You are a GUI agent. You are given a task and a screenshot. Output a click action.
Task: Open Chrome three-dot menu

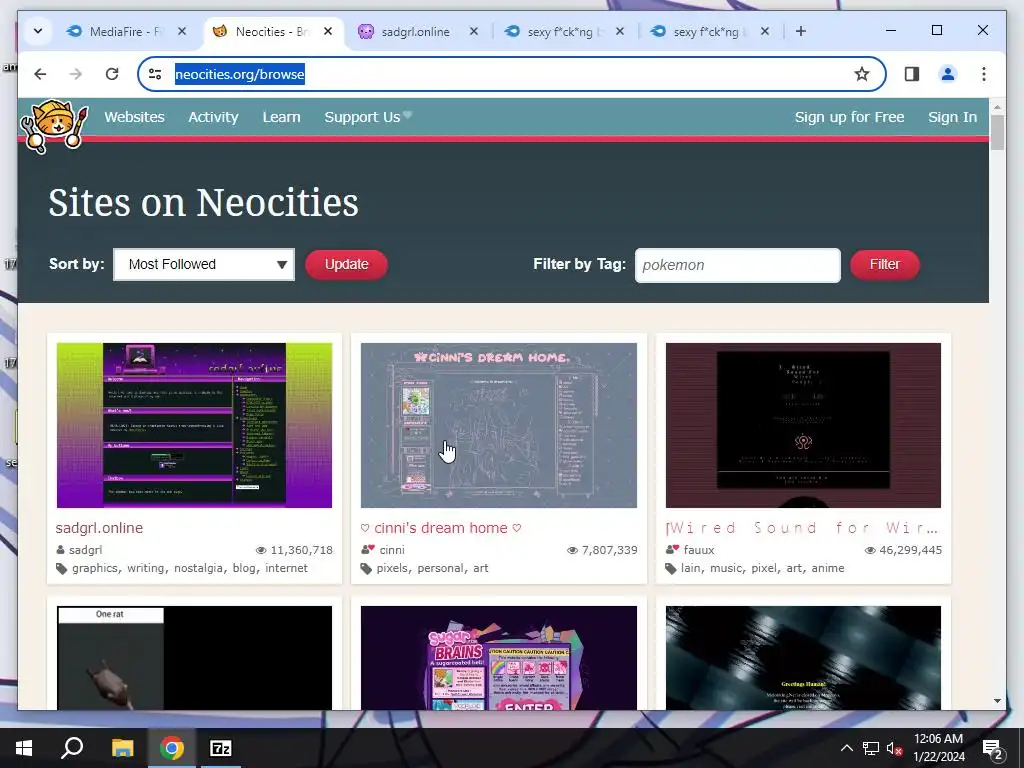(x=984, y=74)
